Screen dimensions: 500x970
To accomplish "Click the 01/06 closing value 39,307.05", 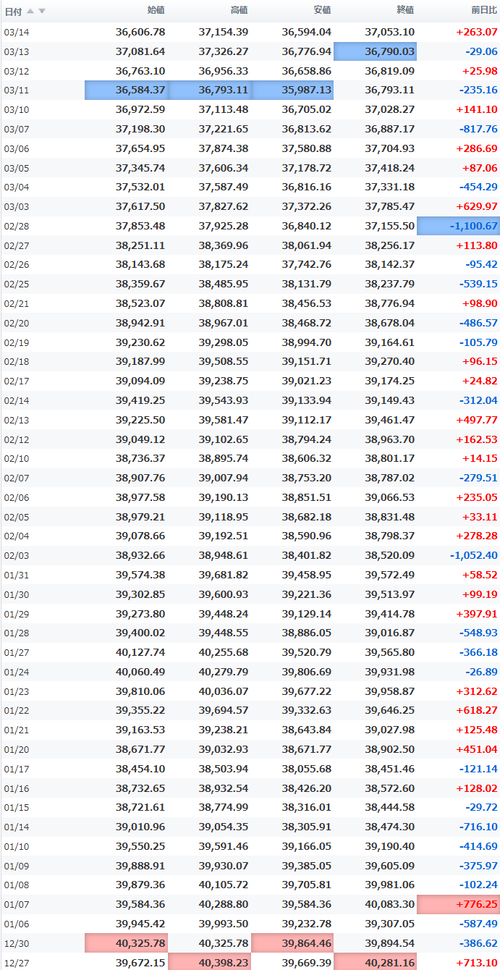I will (389, 925).
